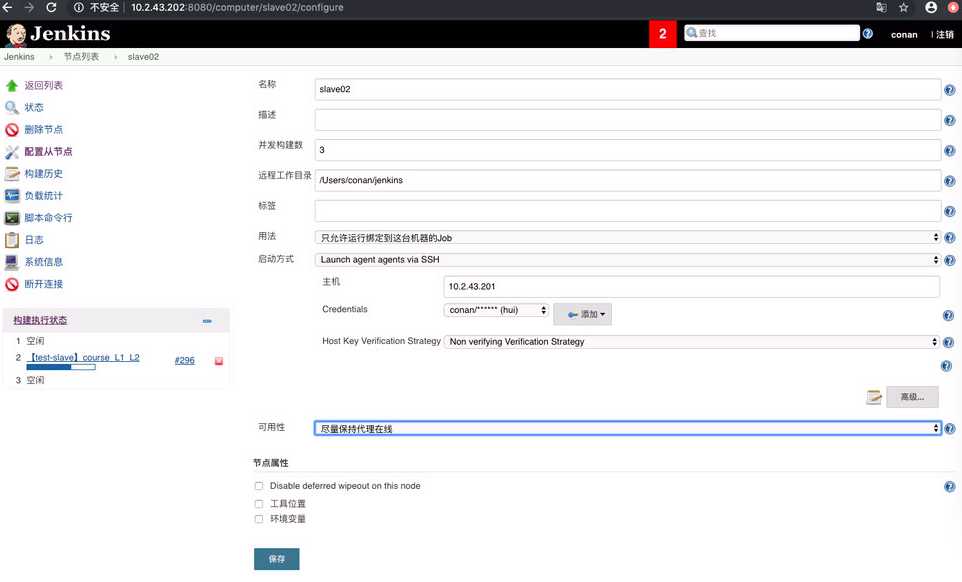Open the 系统信息 menu item

point(44,262)
